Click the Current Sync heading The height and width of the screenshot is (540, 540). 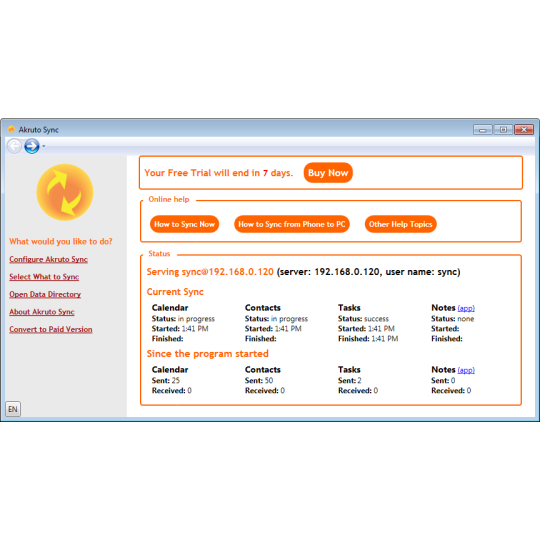point(175,292)
